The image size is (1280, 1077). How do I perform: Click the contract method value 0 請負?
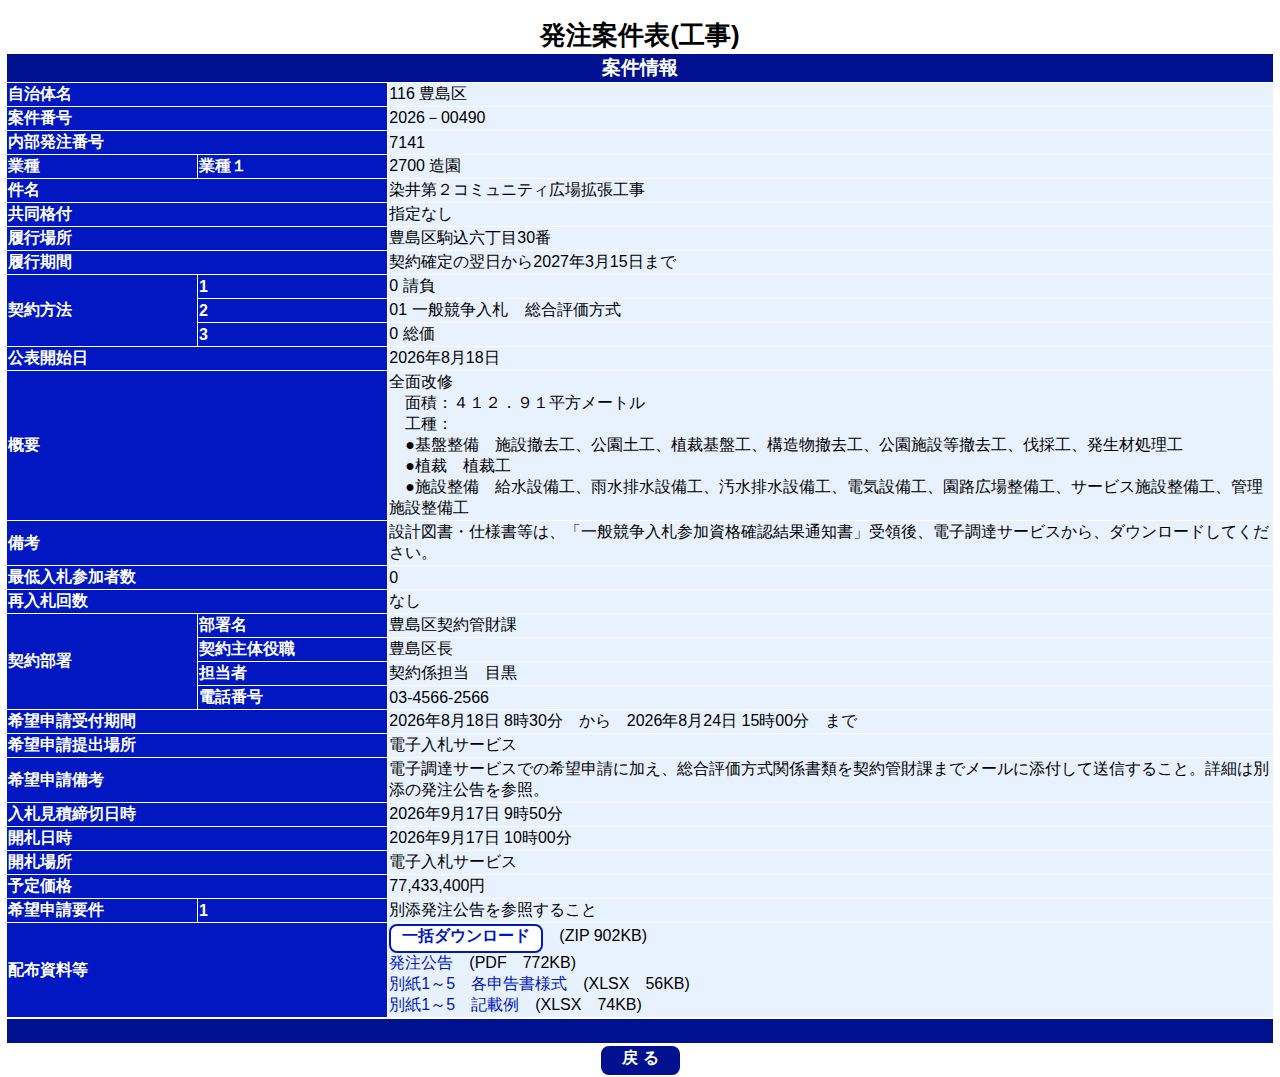tap(412, 286)
